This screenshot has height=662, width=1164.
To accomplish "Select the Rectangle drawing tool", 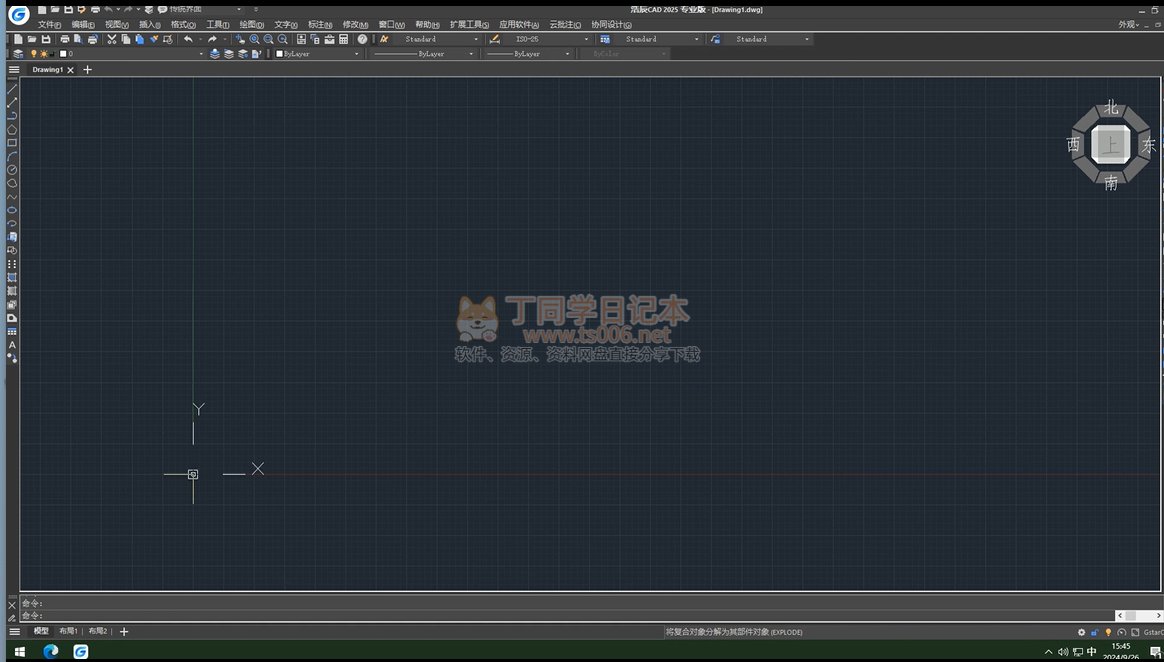I will tap(12, 143).
